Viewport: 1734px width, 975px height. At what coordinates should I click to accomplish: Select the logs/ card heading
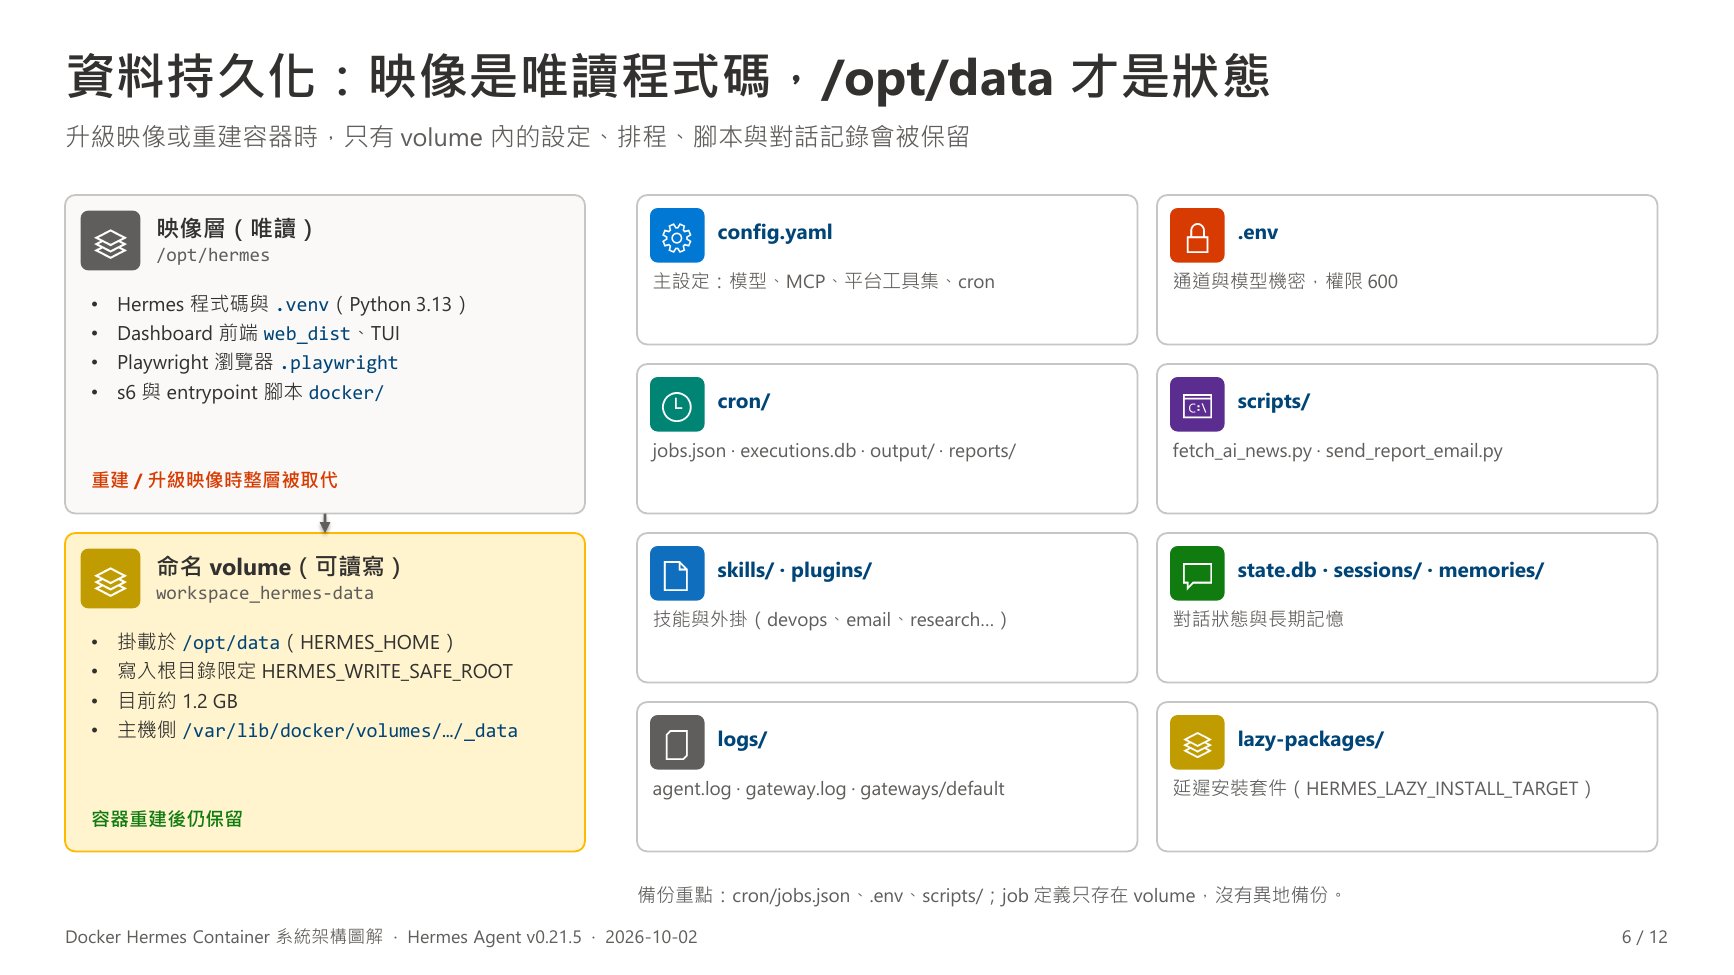click(x=742, y=739)
